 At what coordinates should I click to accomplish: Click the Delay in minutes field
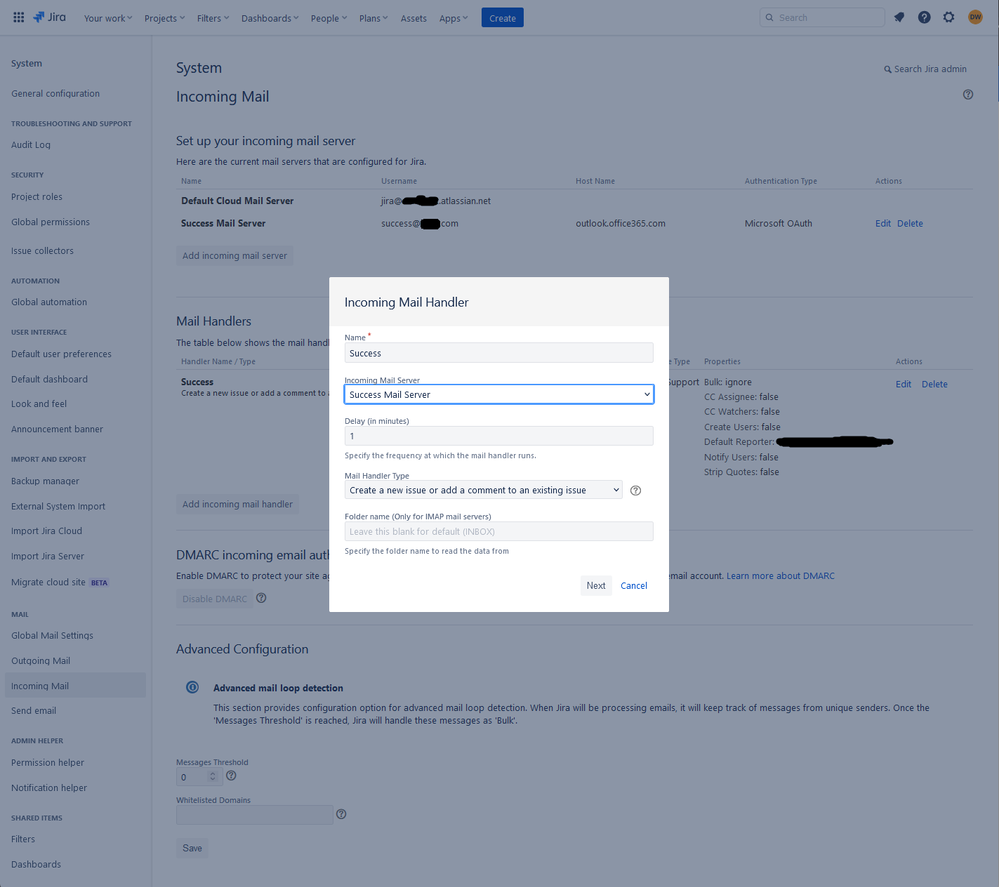(x=499, y=436)
